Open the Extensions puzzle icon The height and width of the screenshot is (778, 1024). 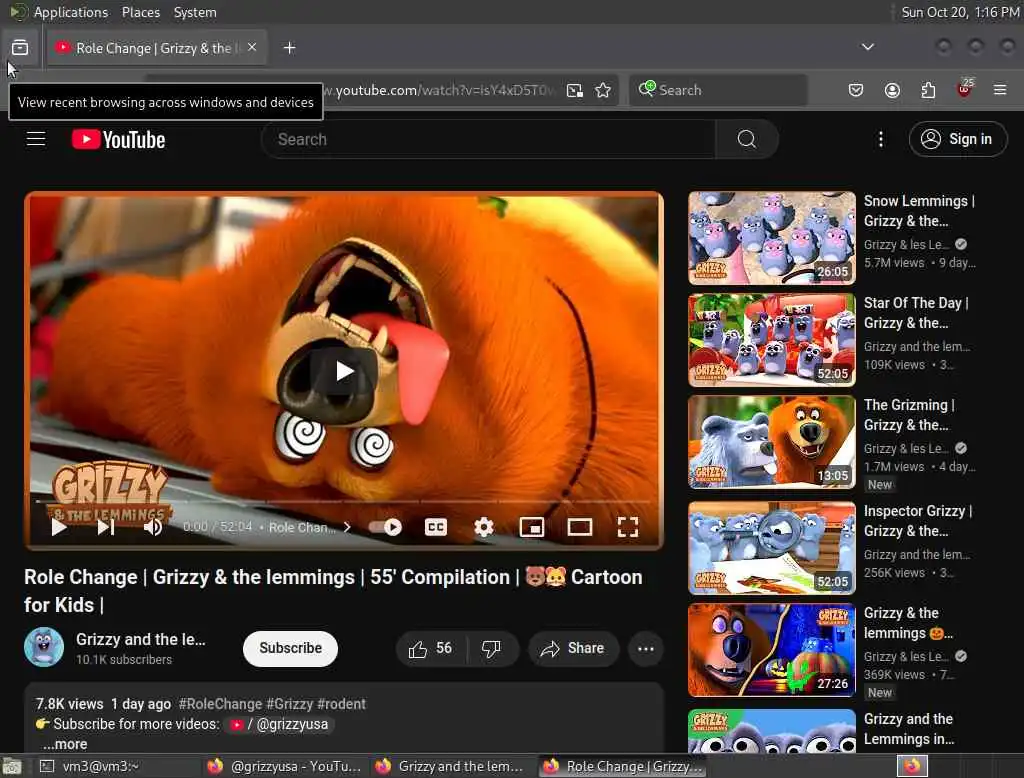pyautogui.click(x=928, y=90)
